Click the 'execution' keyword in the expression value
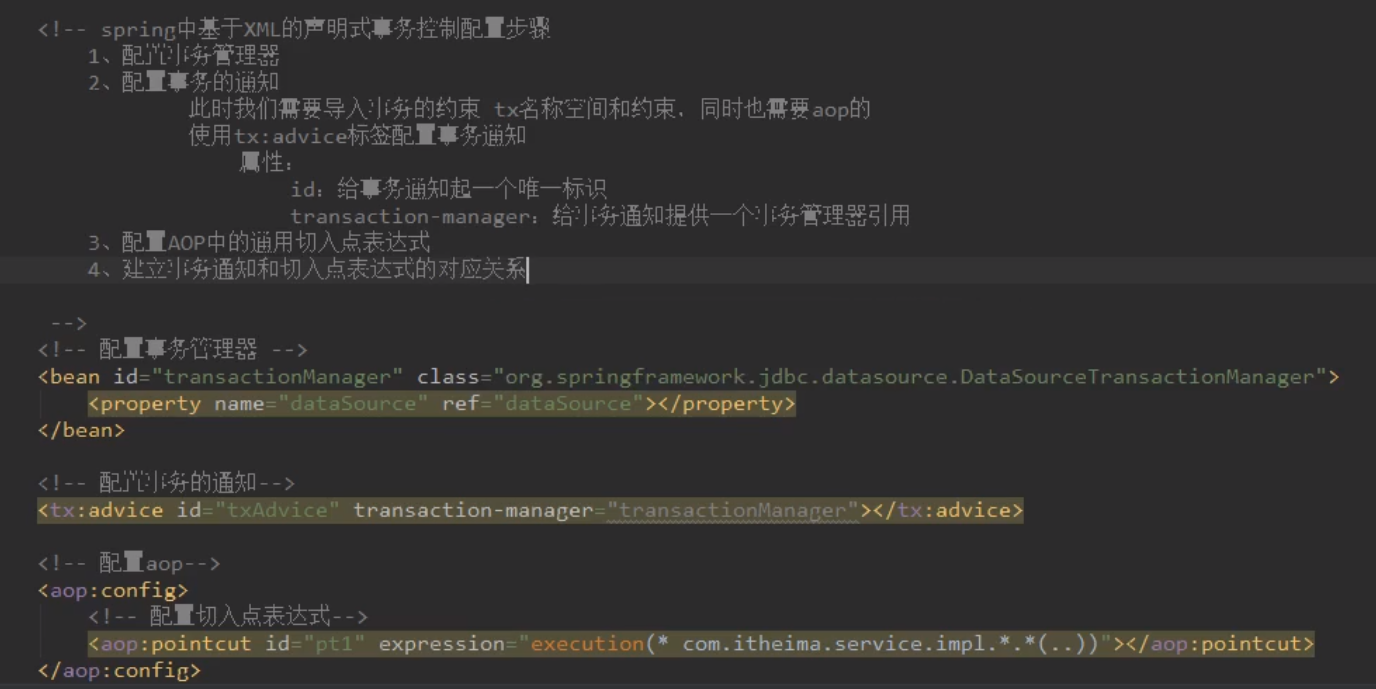This screenshot has height=689, width=1376. click(x=588, y=643)
